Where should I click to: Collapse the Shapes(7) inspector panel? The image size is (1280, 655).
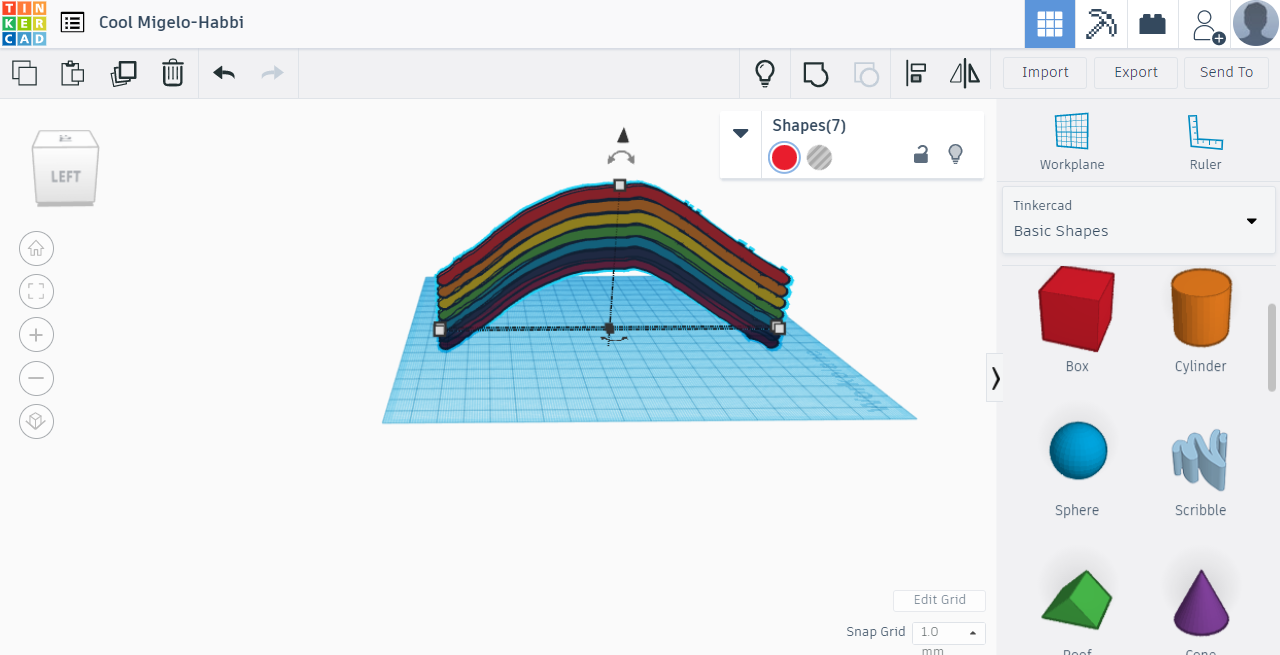pyautogui.click(x=741, y=133)
